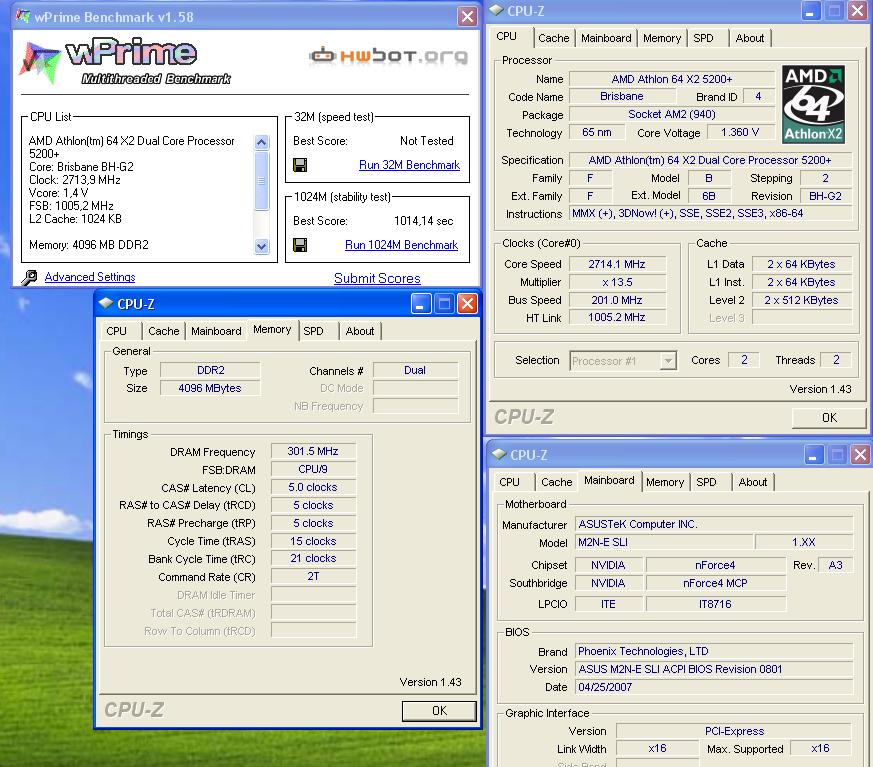Click the save icon under 1024M stability test
This screenshot has width=873, height=767.
(300, 245)
